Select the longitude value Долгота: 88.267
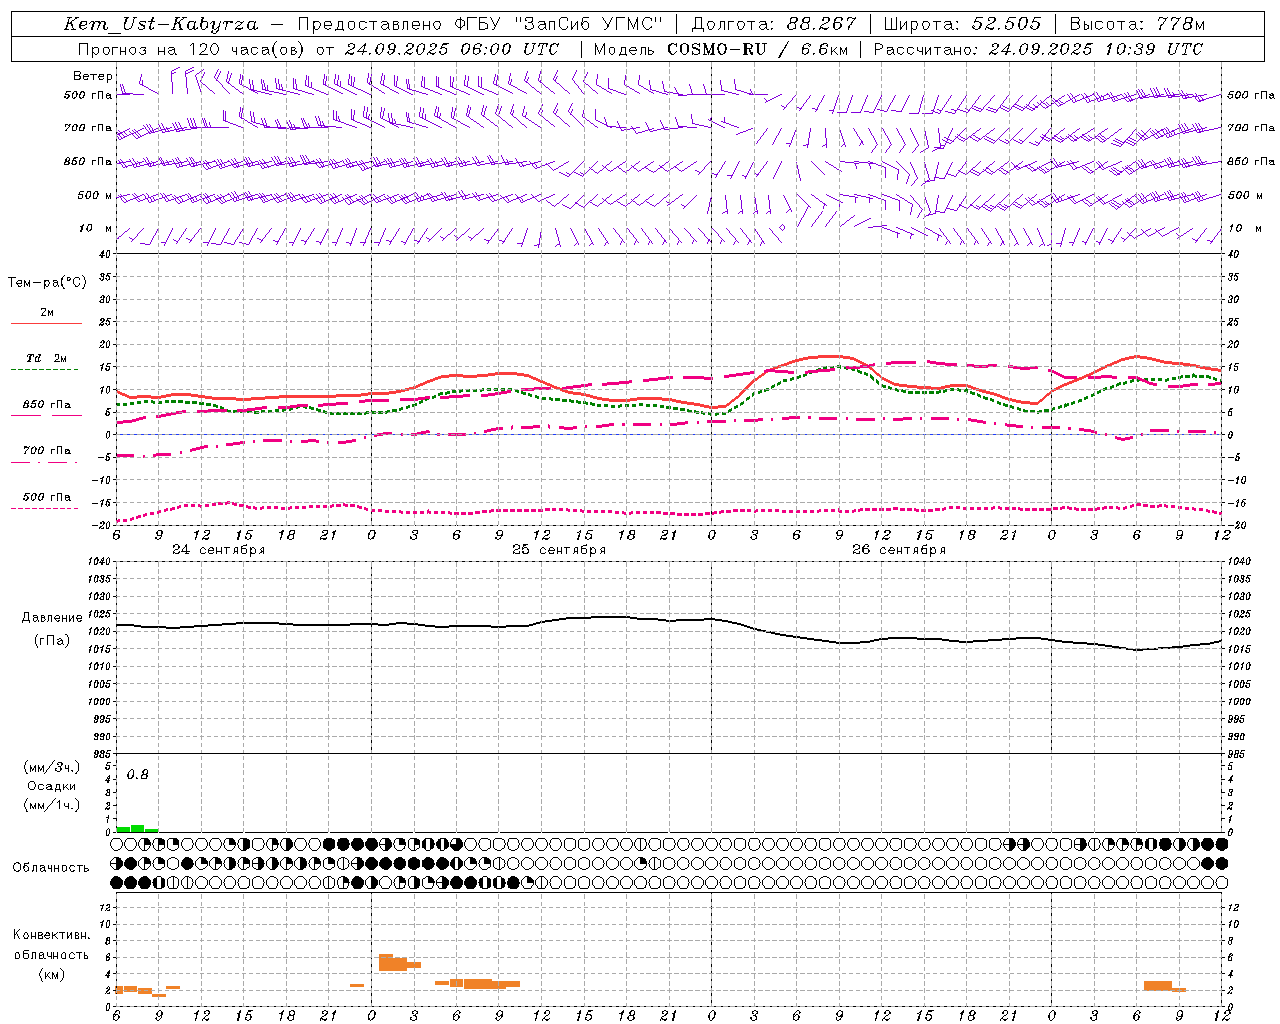 774,24
